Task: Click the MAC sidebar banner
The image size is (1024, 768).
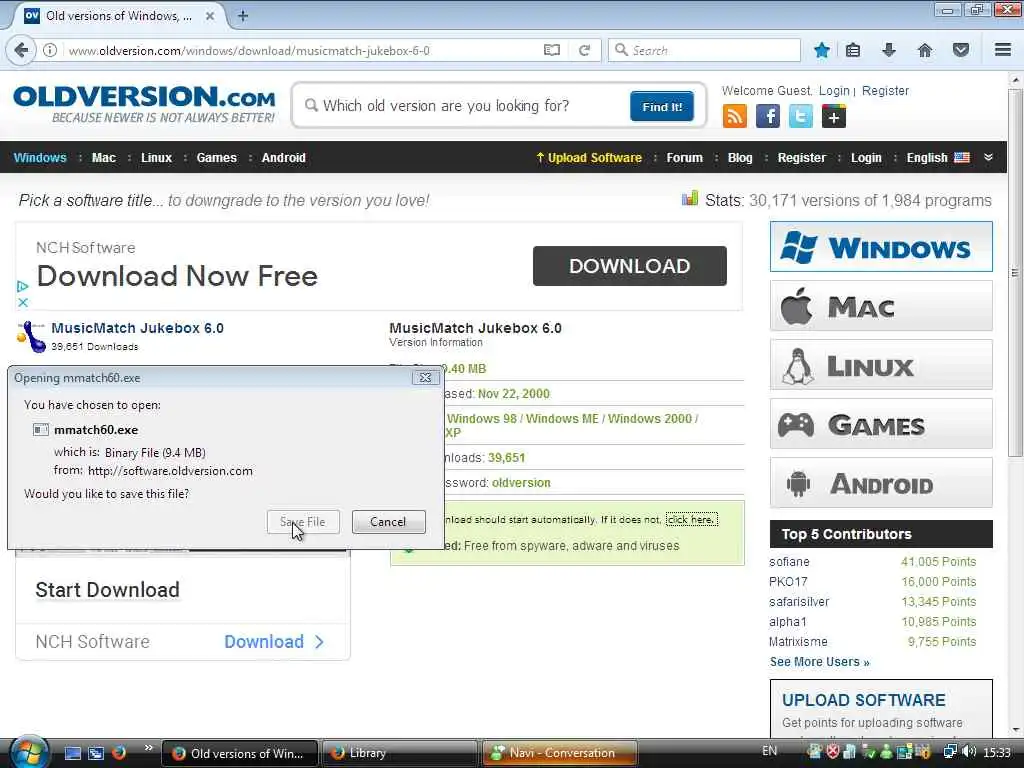Action: 881,306
